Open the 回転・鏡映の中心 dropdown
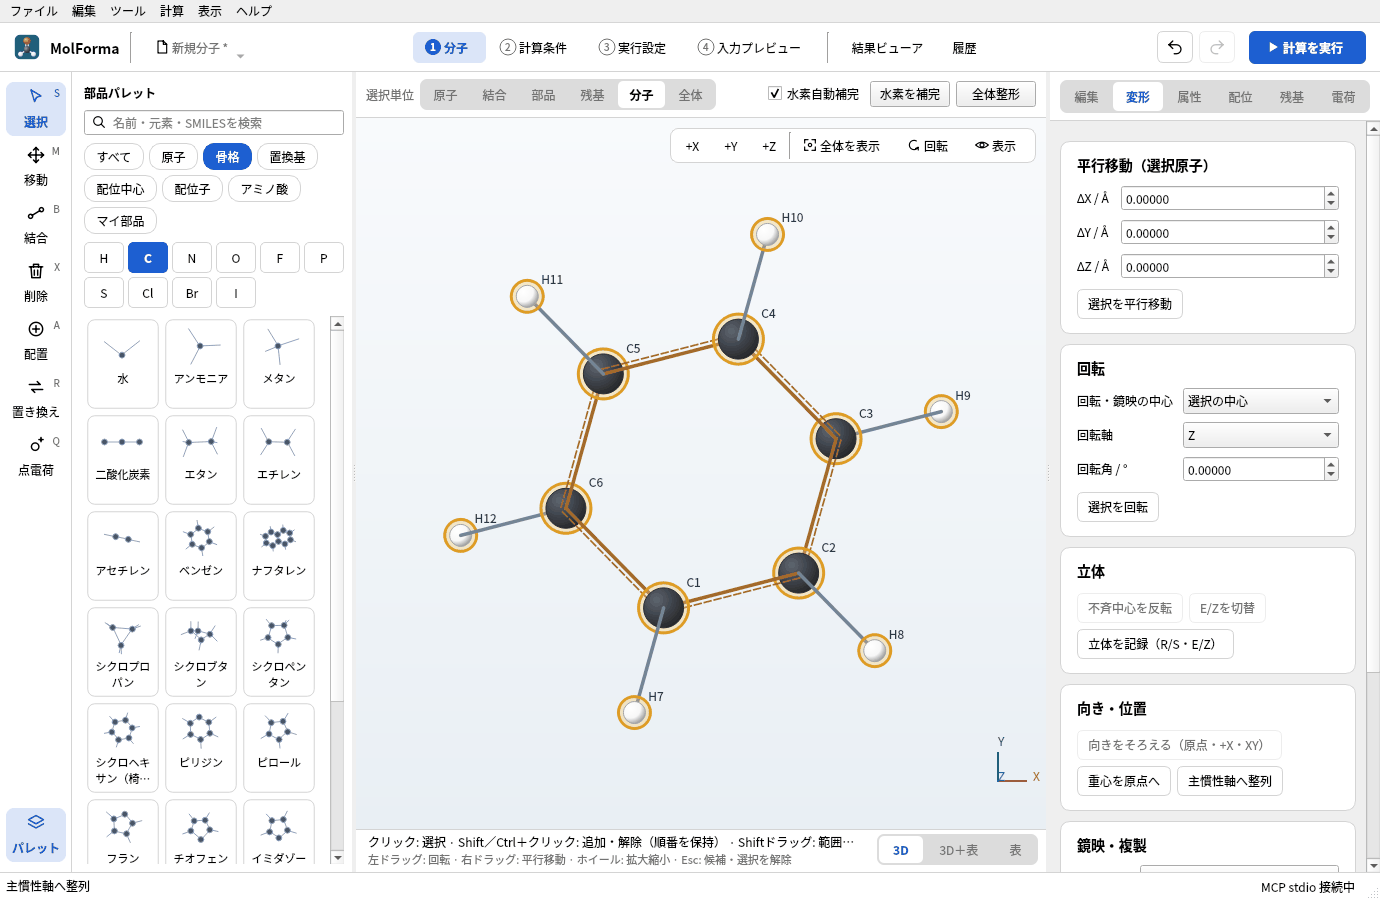The height and width of the screenshot is (900, 1380). [x=1260, y=401]
